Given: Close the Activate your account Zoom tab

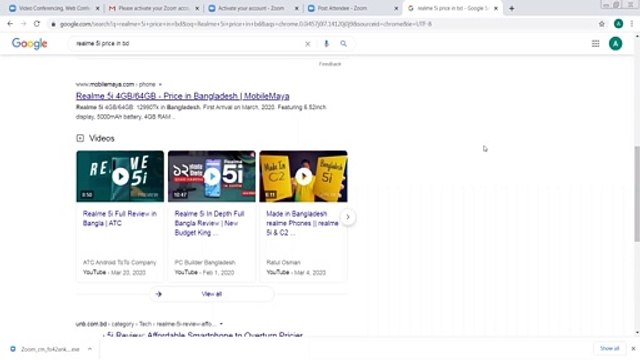Looking at the screenshot, I should pos(297,8).
